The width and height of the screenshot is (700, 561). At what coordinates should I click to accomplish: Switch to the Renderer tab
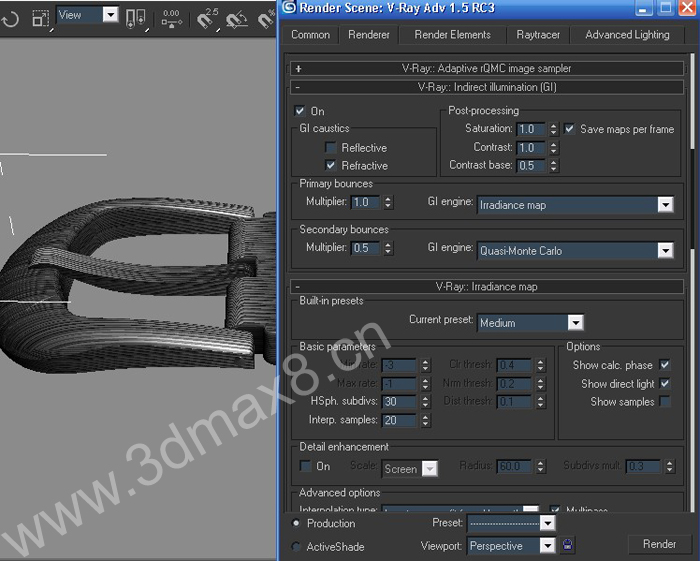pyautogui.click(x=369, y=35)
